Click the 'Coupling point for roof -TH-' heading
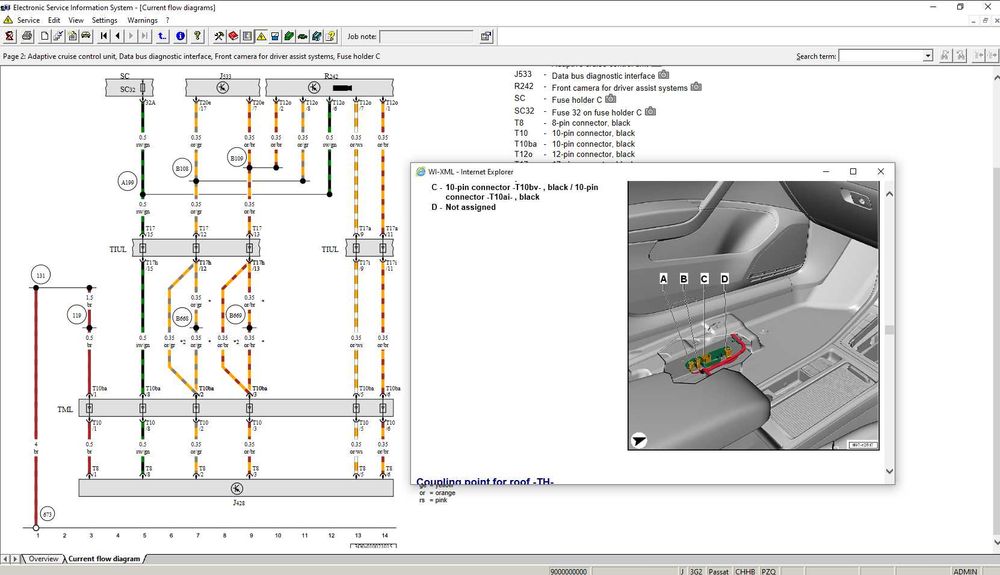Screen dimensions: 1000x575 [485, 481]
